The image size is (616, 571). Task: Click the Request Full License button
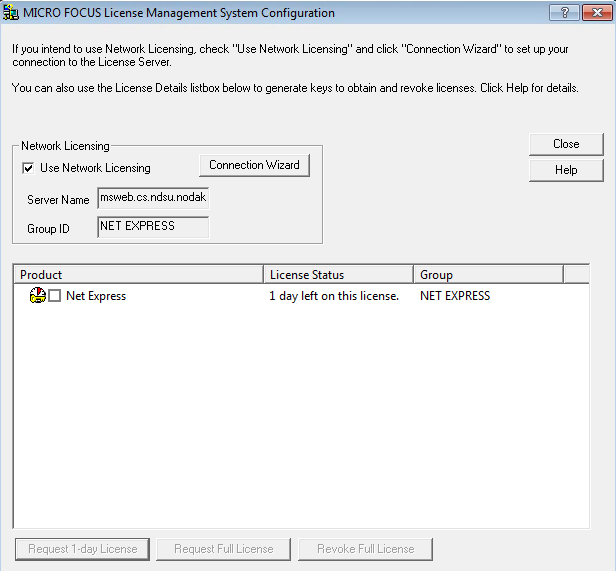pos(223,549)
